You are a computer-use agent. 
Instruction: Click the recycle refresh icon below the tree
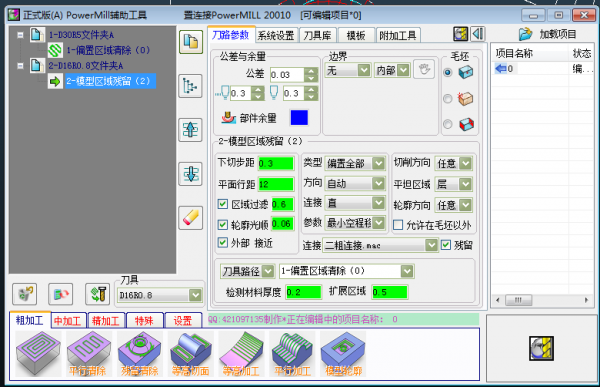tap(24, 294)
